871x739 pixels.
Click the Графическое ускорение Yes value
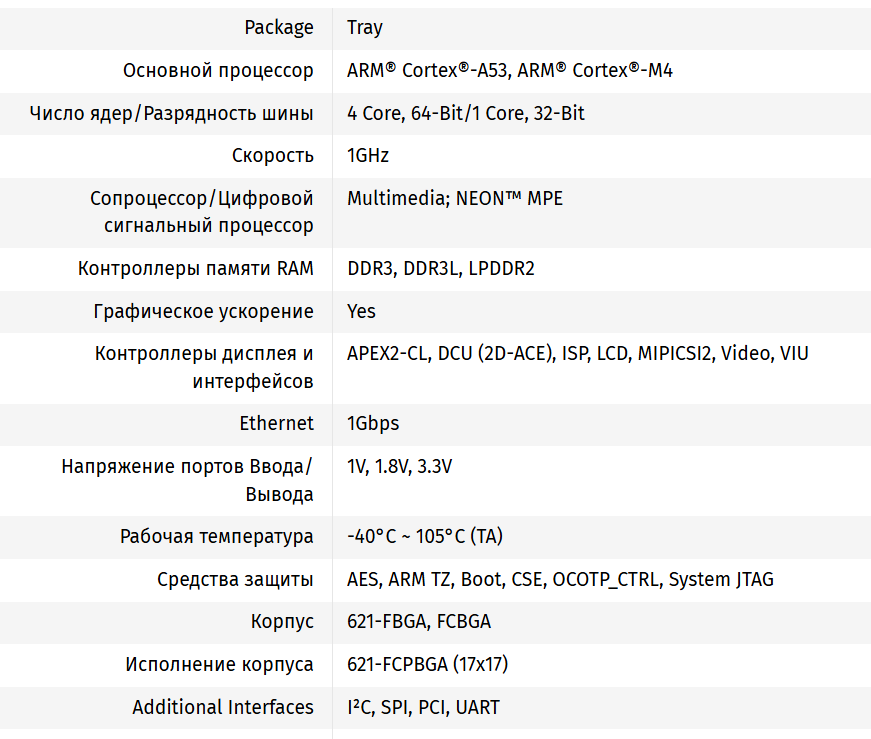tap(362, 312)
